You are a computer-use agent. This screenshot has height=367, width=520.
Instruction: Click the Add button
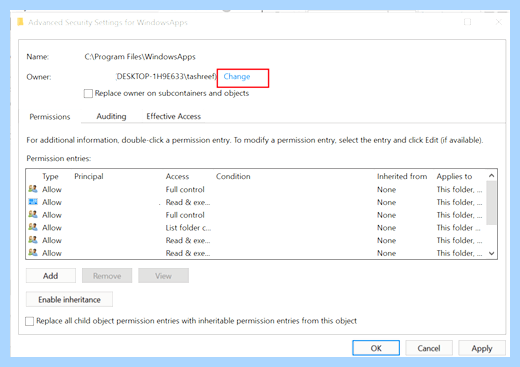point(51,276)
